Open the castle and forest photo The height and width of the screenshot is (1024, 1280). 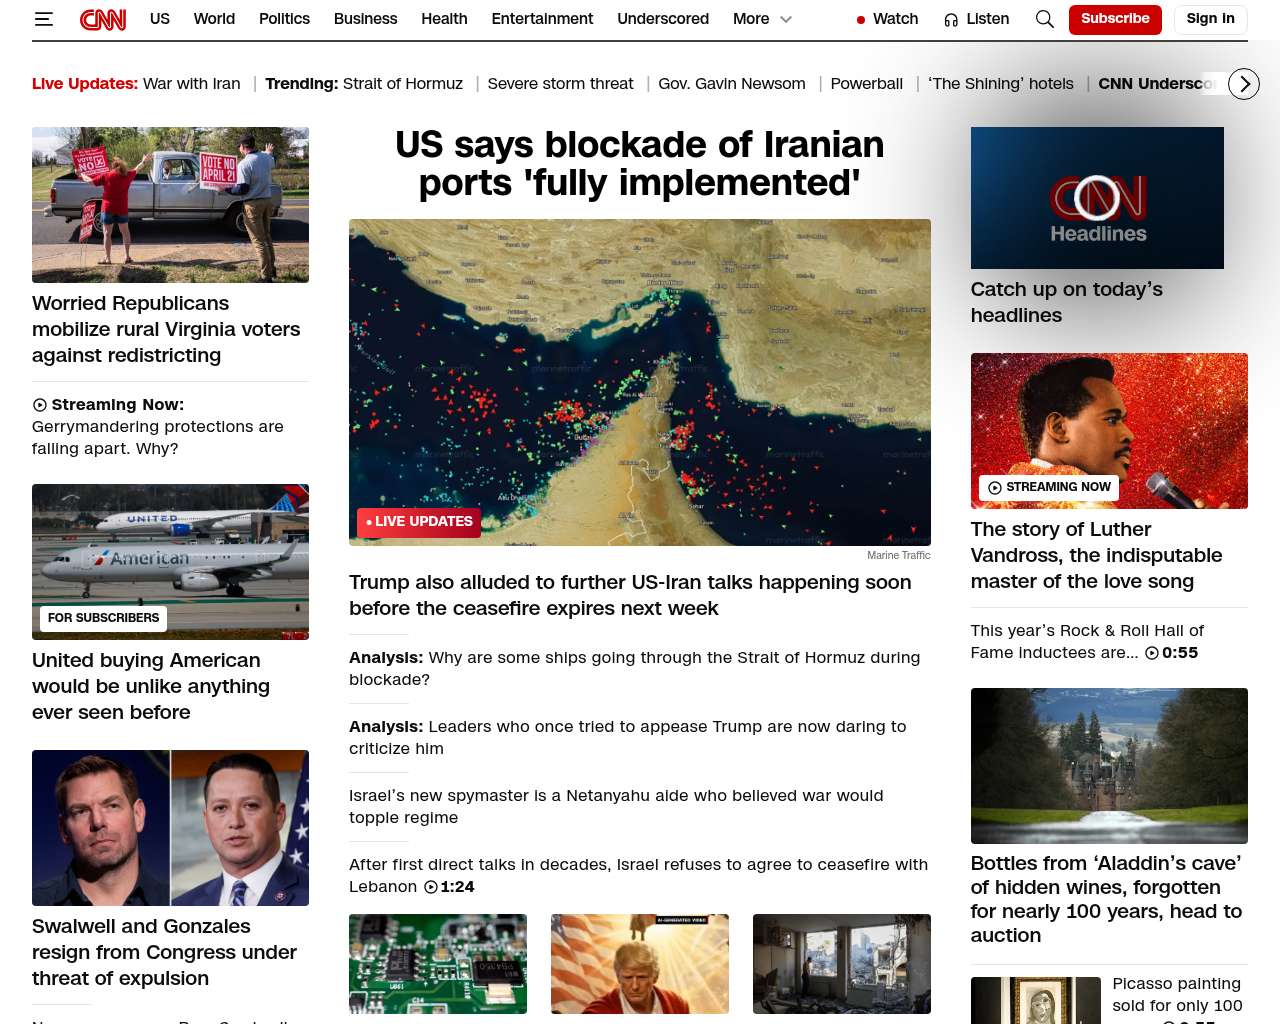(x=1109, y=766)
